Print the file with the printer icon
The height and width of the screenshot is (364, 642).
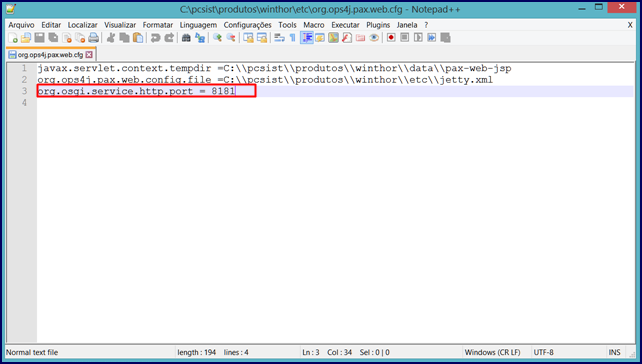point(94,38)
